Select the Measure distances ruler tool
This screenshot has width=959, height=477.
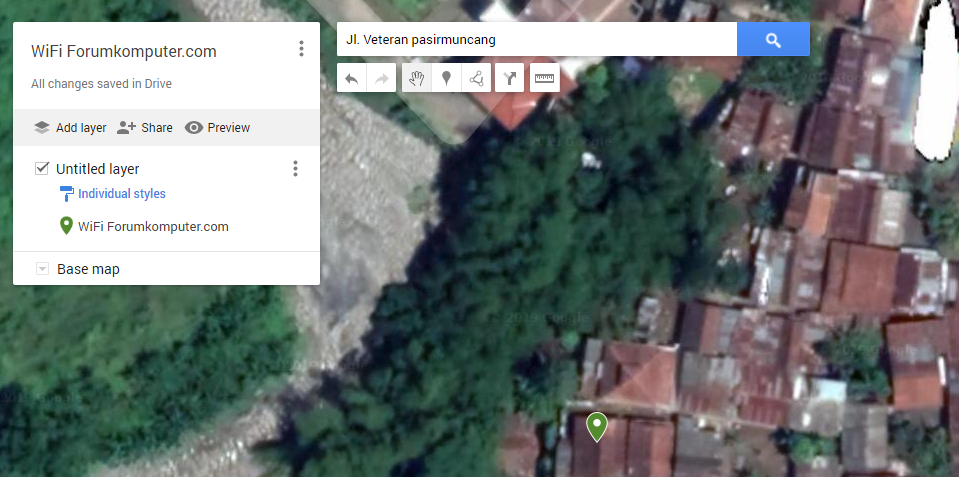coord(544,78)
